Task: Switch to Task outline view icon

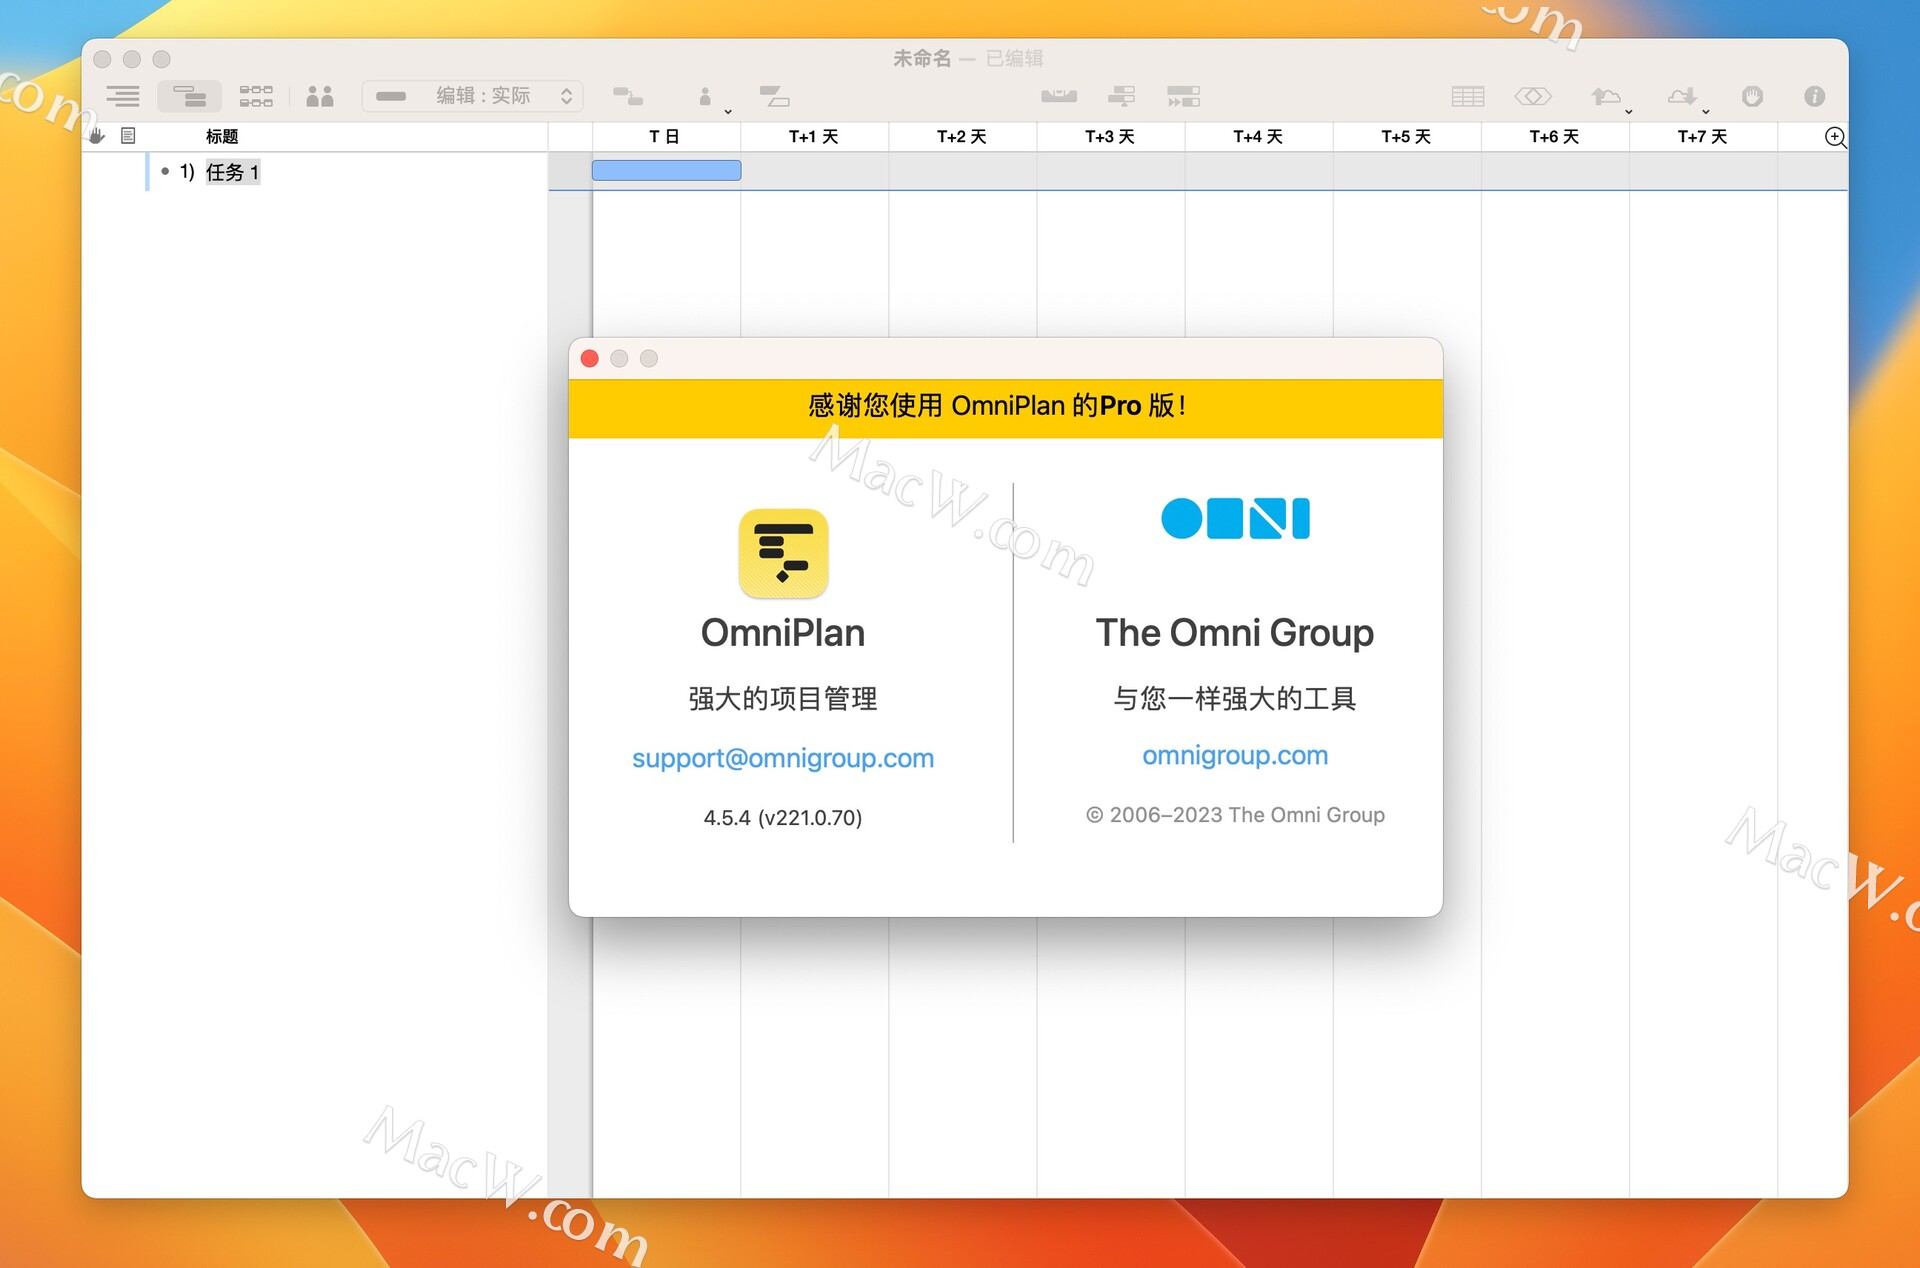Action: (123, 96)
